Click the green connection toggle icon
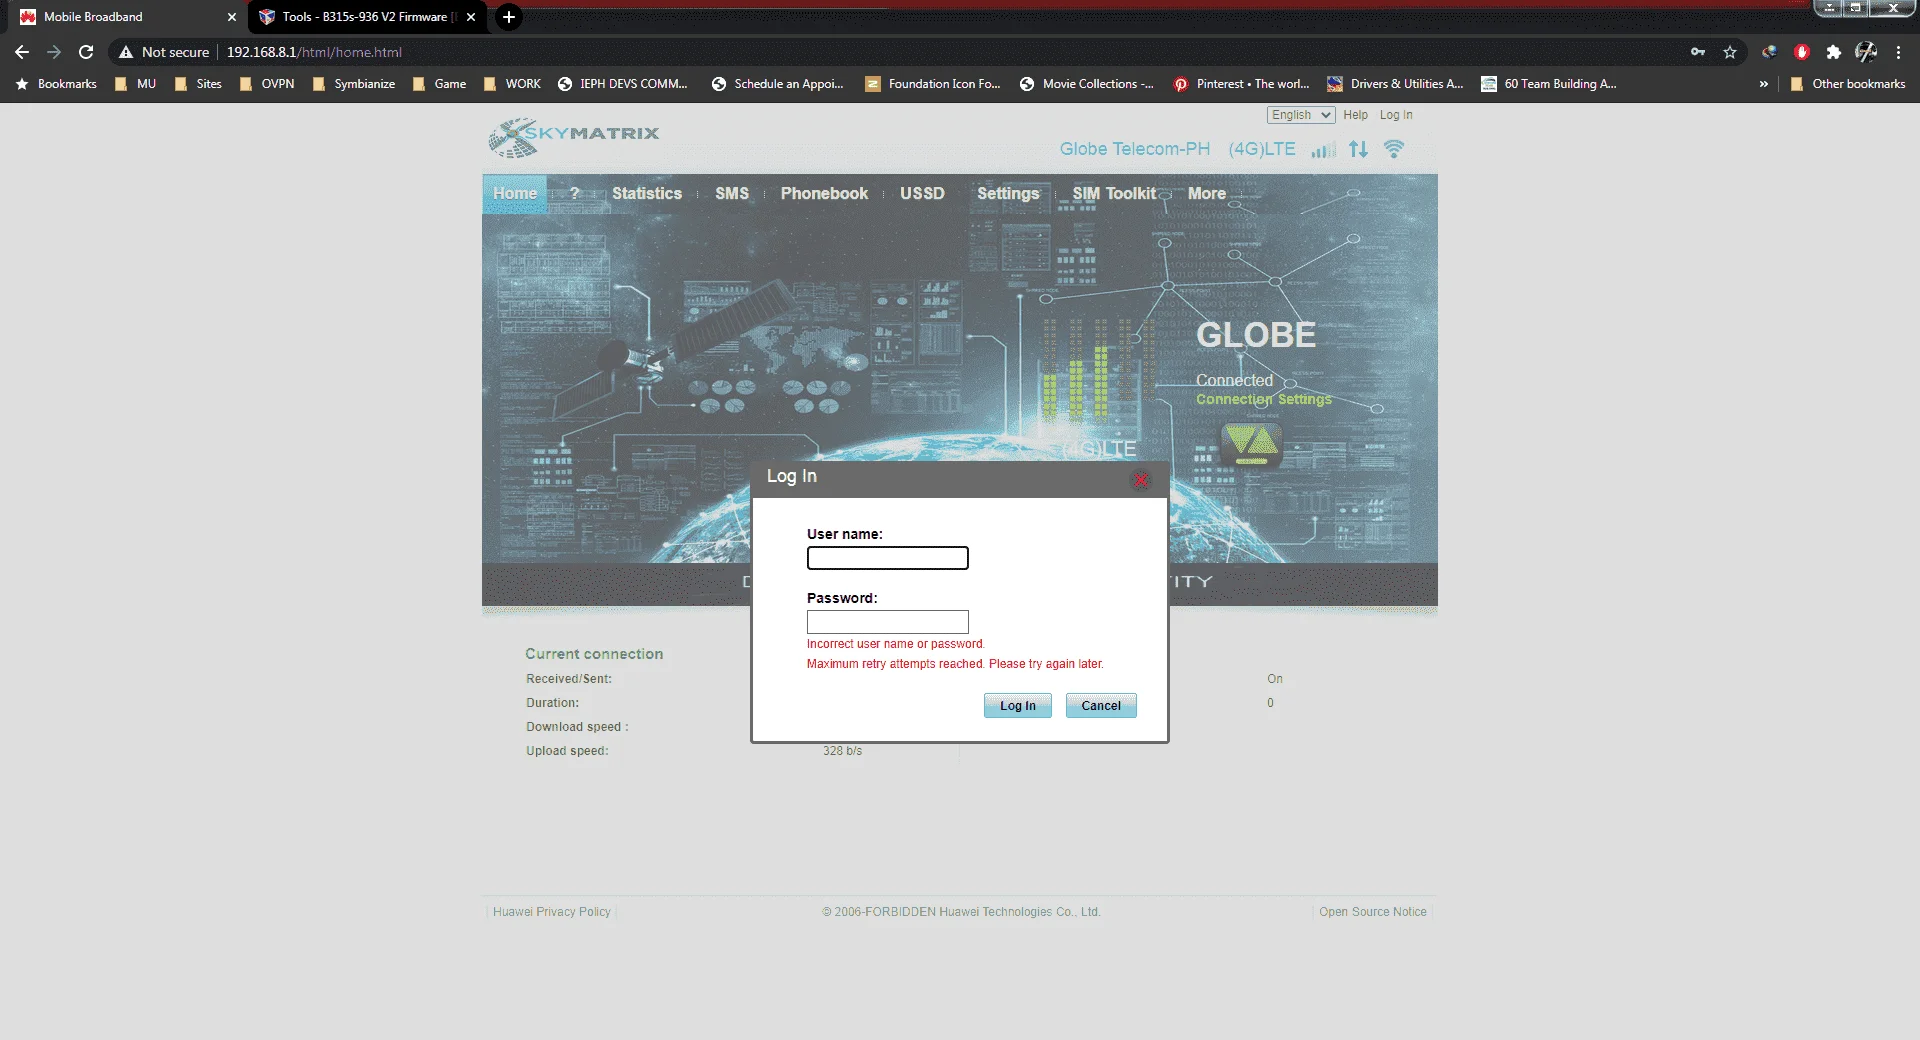The image size is (1920, 1040). (1251, 444)
